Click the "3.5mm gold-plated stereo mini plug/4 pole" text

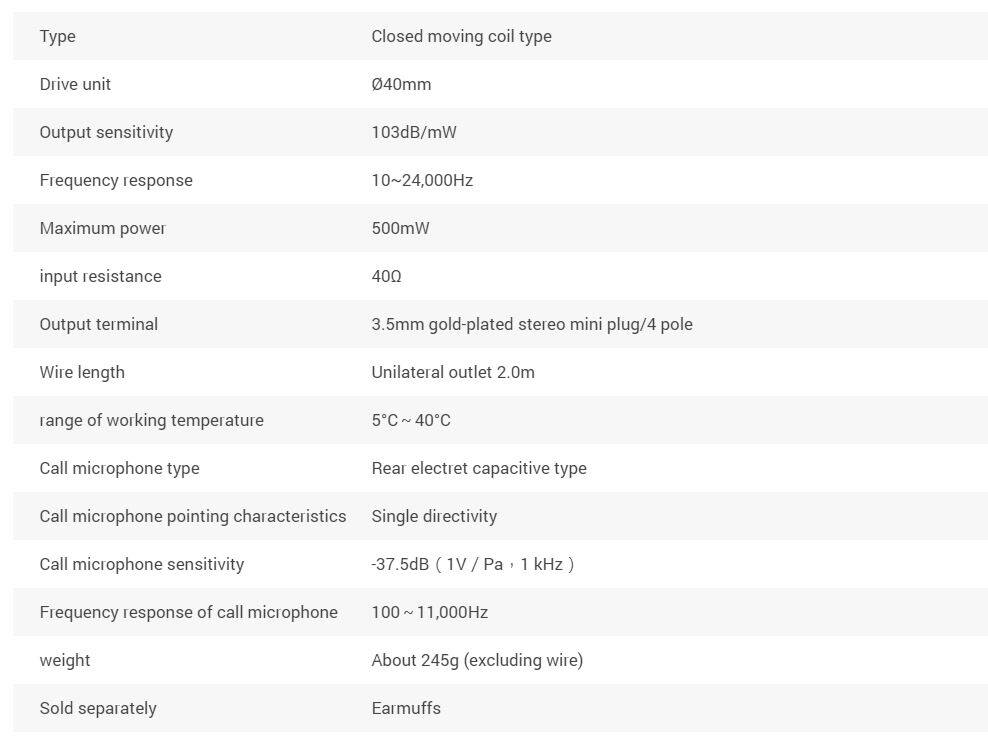pyautogui.click(x=532, y=324)
